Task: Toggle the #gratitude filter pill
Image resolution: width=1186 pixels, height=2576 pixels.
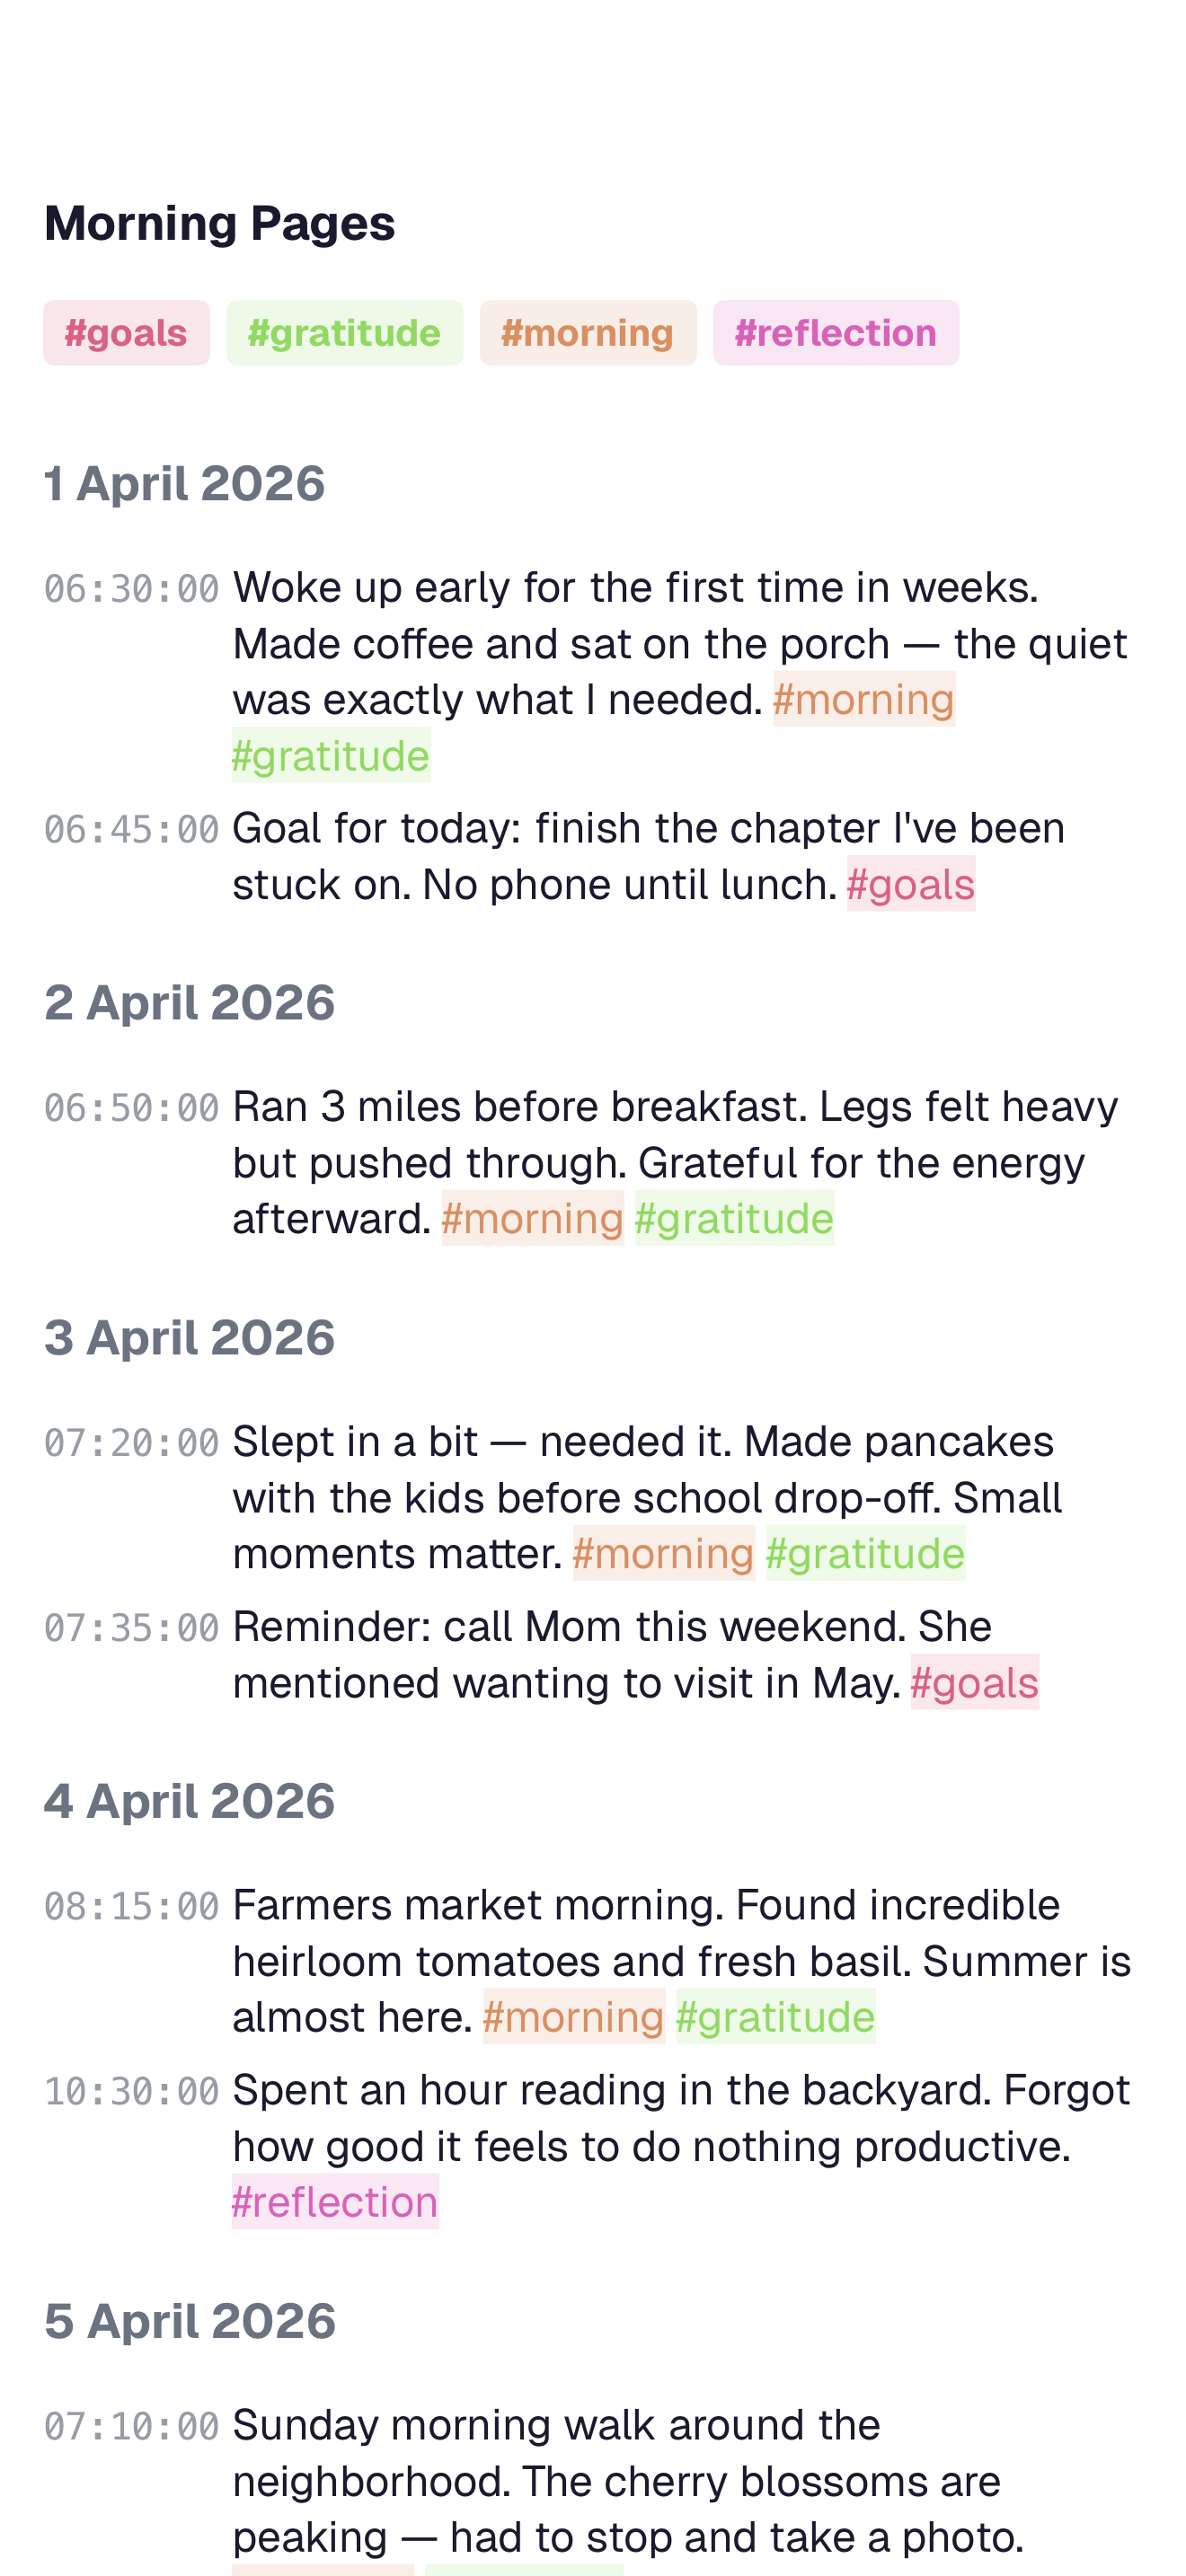Action: (344, 333)
